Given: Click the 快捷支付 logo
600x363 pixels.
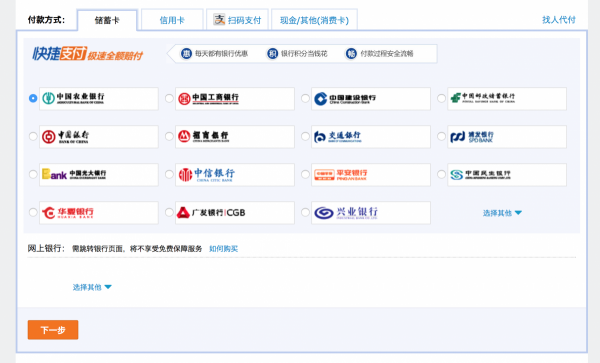Looking at the screenshot, I should 60,54.
